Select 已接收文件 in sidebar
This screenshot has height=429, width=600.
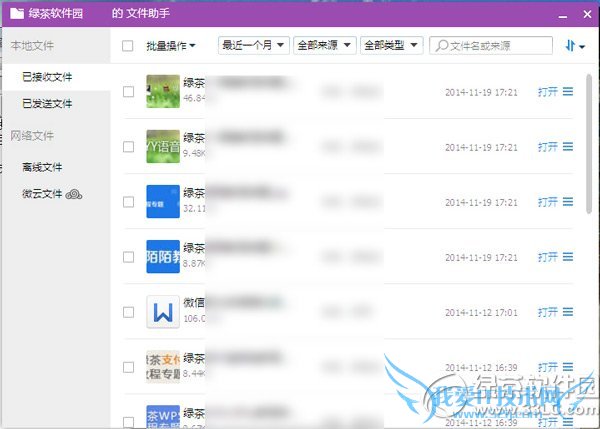coord(57,77)
